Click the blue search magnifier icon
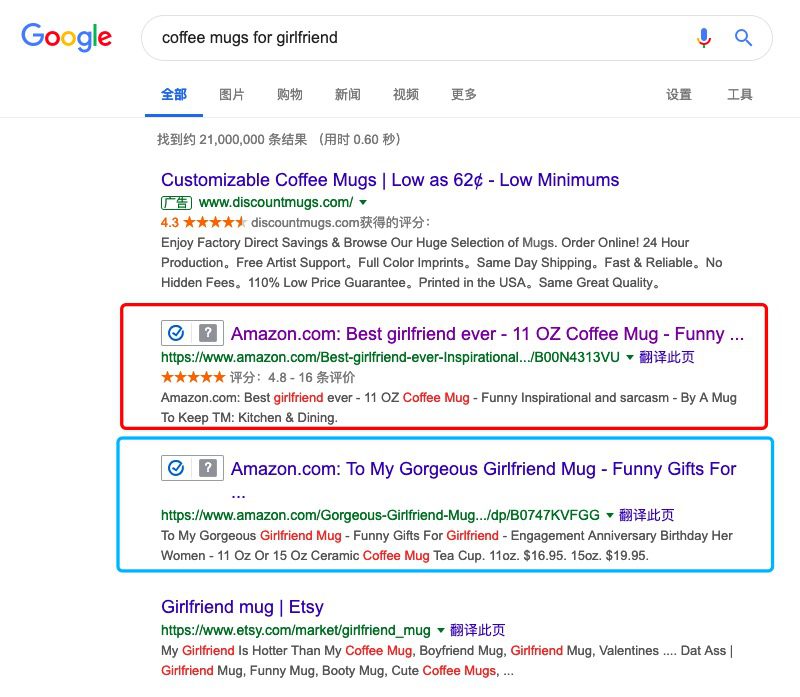The width and height of the screenshot is (800, 697). tap(743, 38)
